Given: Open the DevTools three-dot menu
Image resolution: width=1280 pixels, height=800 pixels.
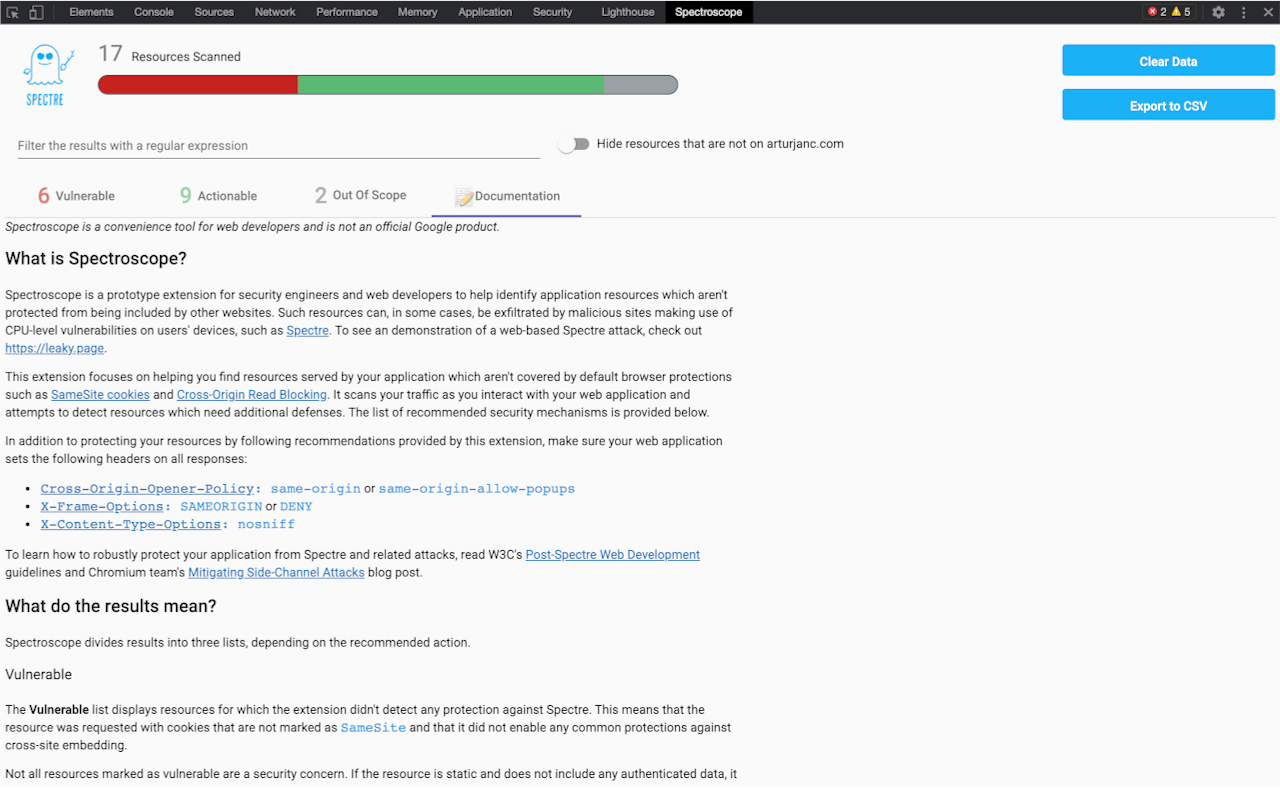Looking at the screenshot, I should pyautogui.click(x=1244, y=12).
